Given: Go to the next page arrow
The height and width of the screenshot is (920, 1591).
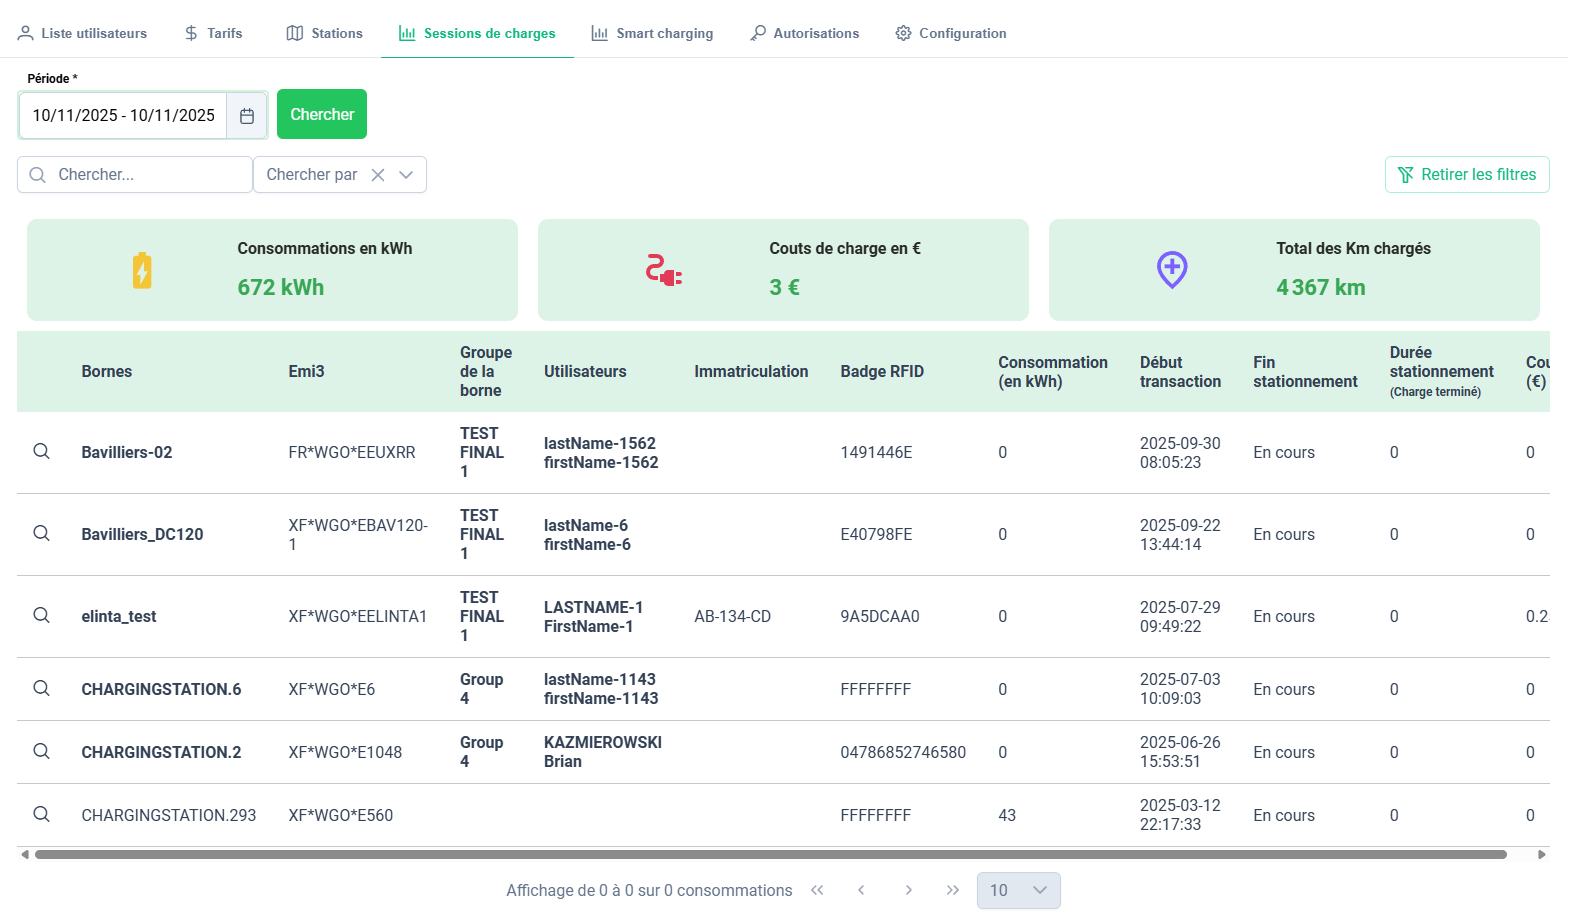Looking at the screenshot, I should (908, 890).
